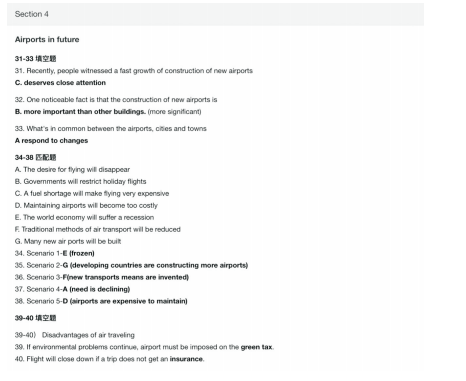Click the bold answer green tax
The width and height of the screenshot is (466, 381).
256,347
